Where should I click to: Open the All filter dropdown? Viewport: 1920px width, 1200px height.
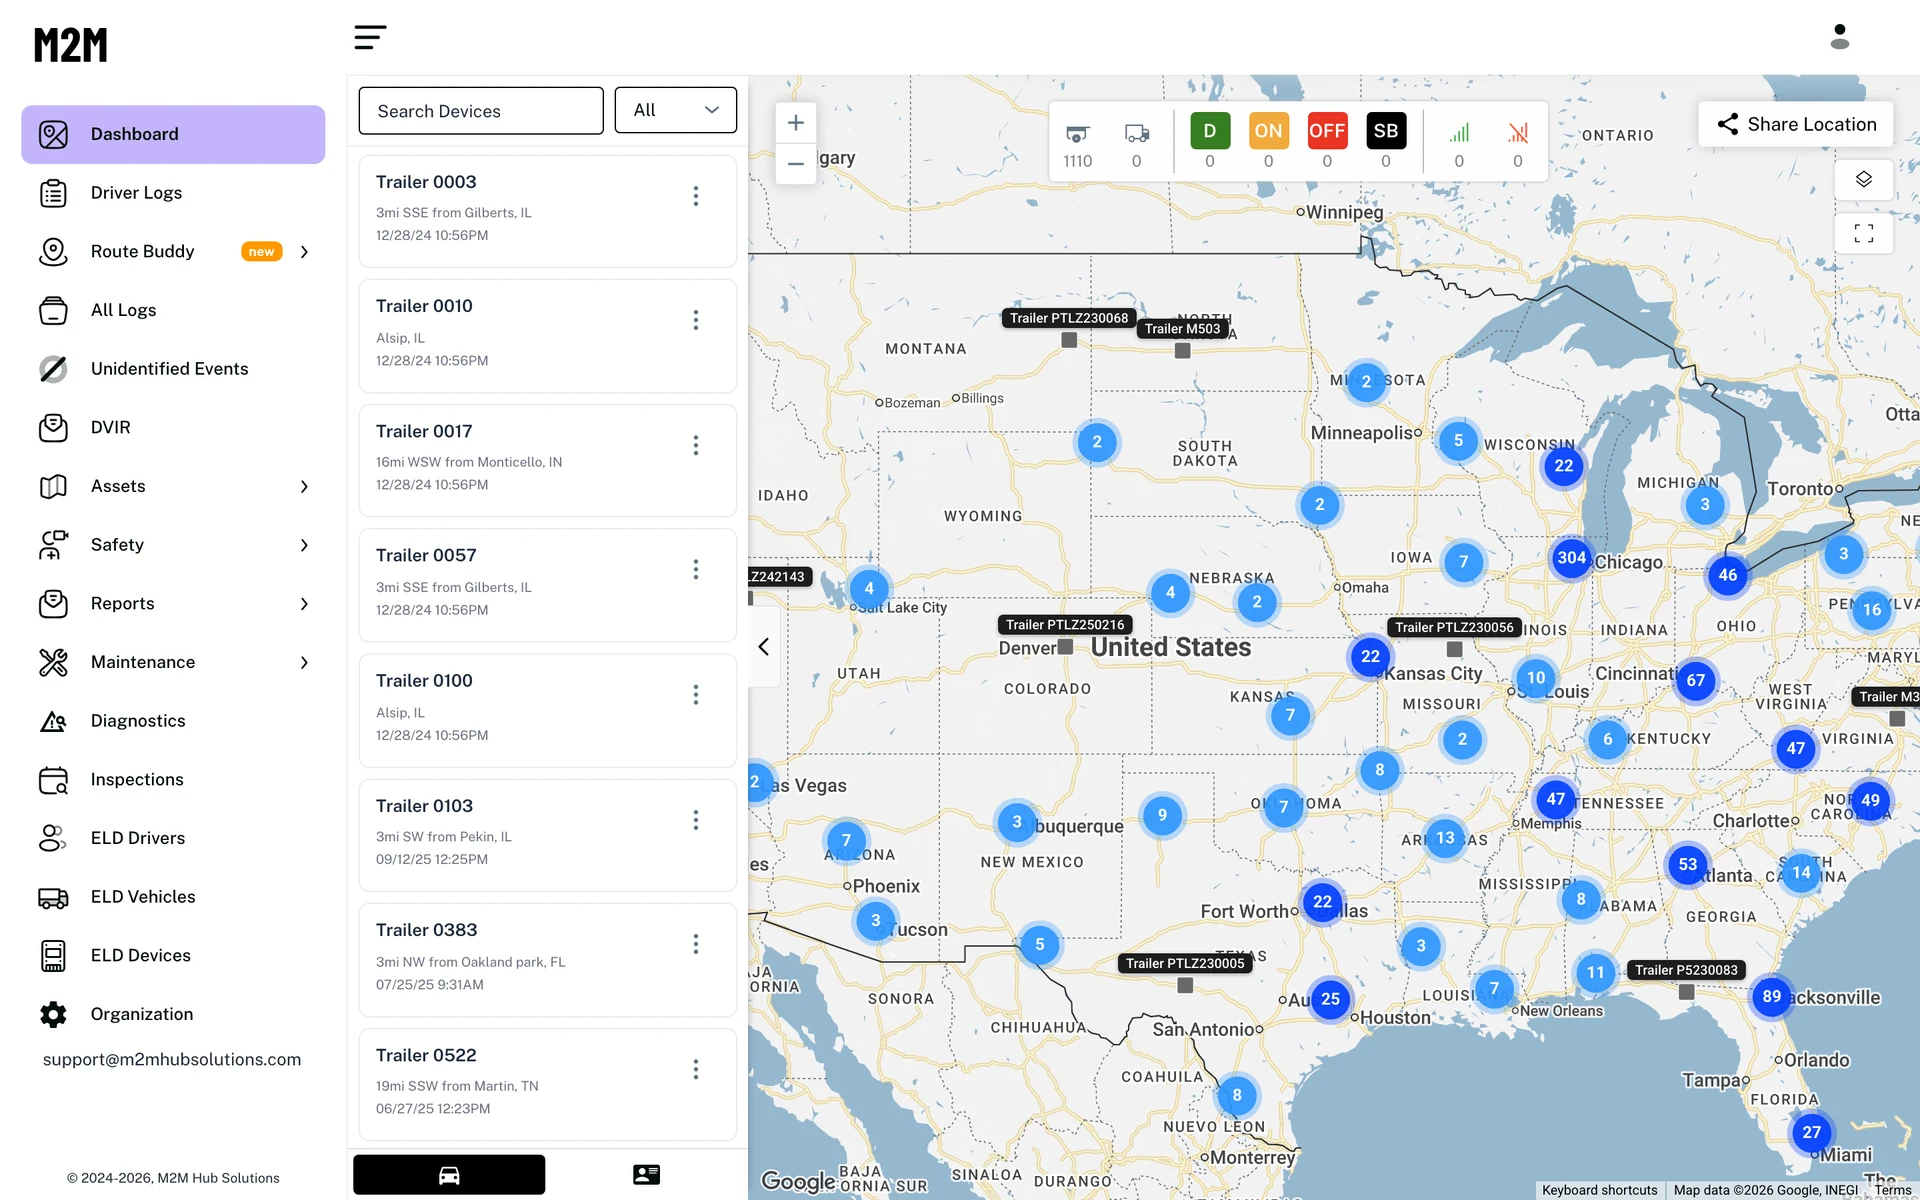coord(676,110)
